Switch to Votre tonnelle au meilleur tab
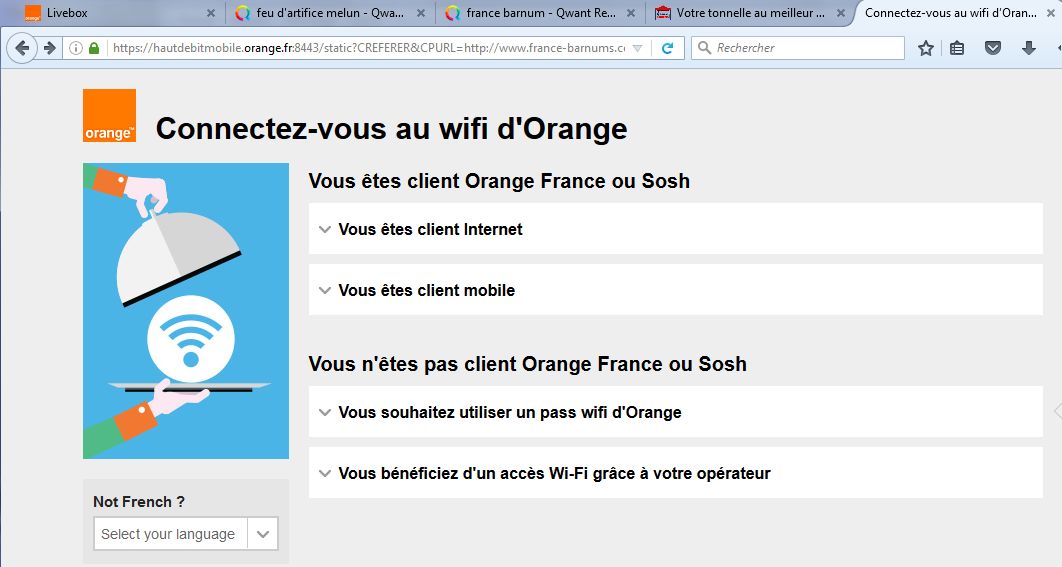 tap(750, 13)
